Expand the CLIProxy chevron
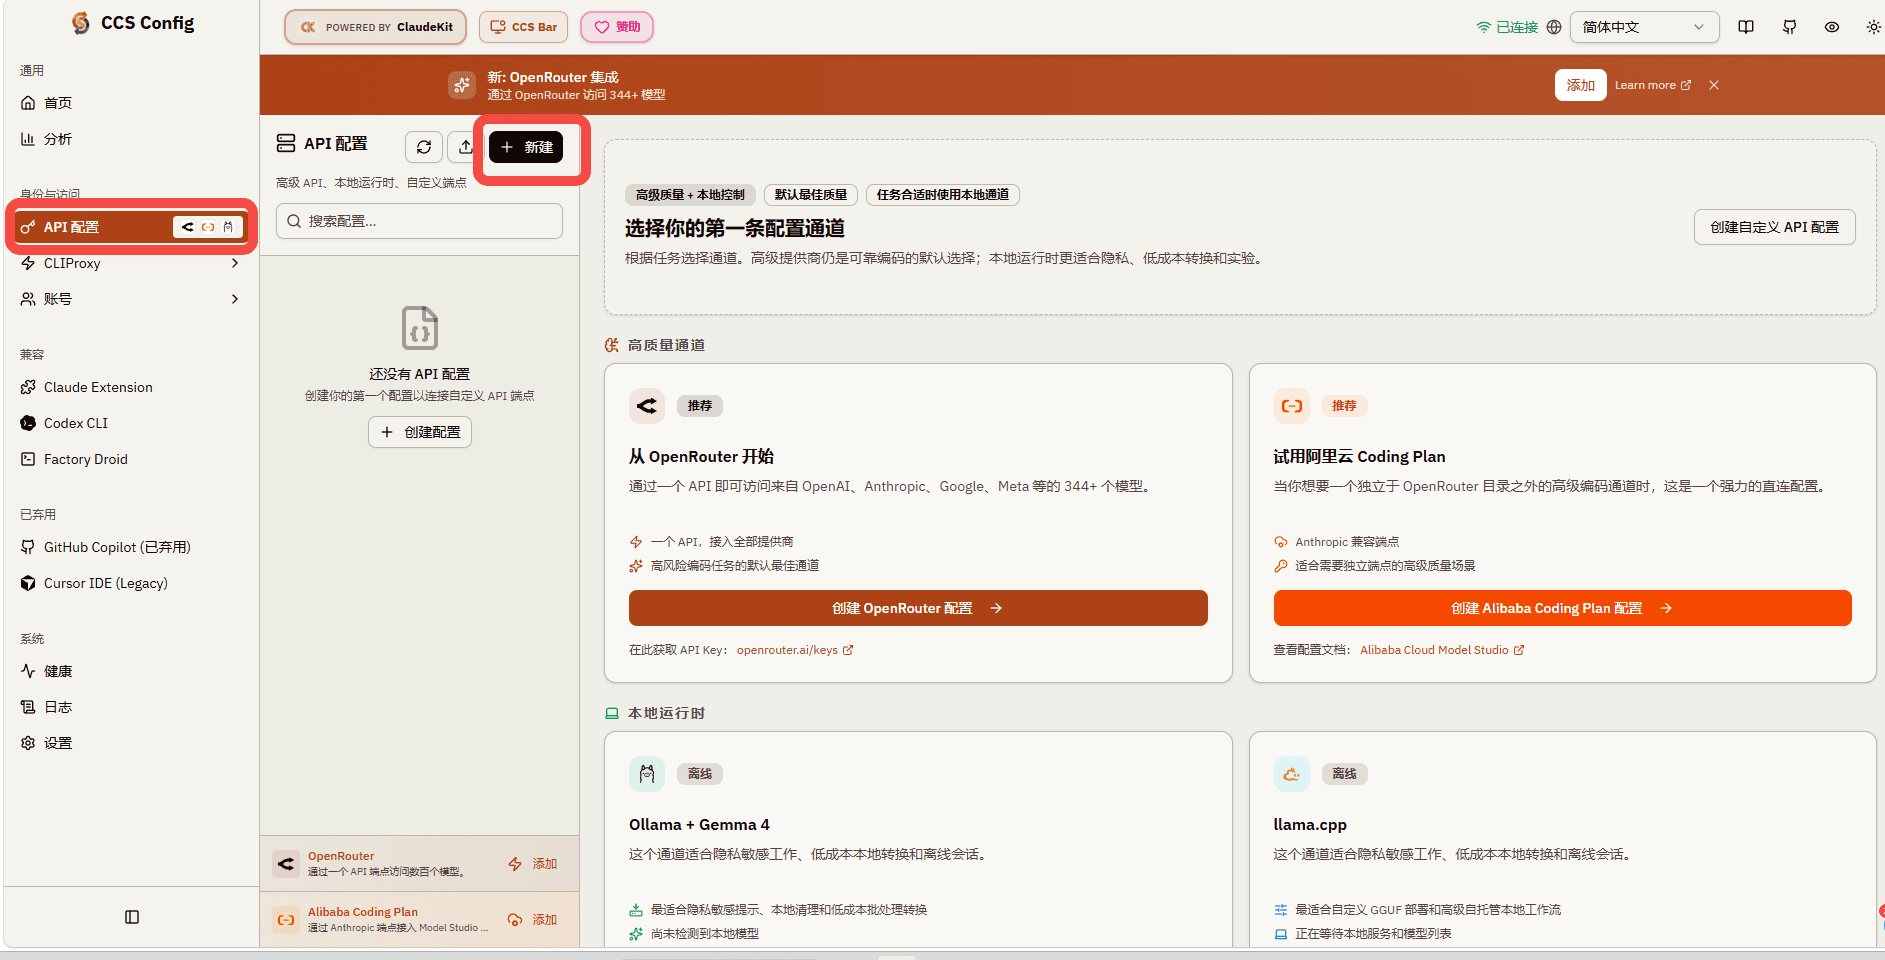1885x960 pixels. [x=235, y=263]
